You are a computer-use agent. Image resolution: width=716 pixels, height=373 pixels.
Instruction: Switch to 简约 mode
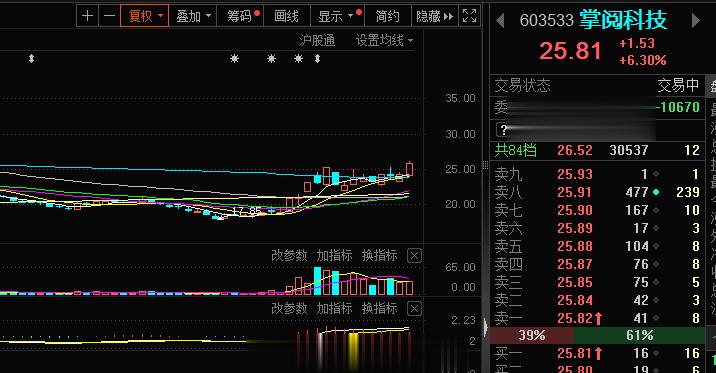(387, 16)
